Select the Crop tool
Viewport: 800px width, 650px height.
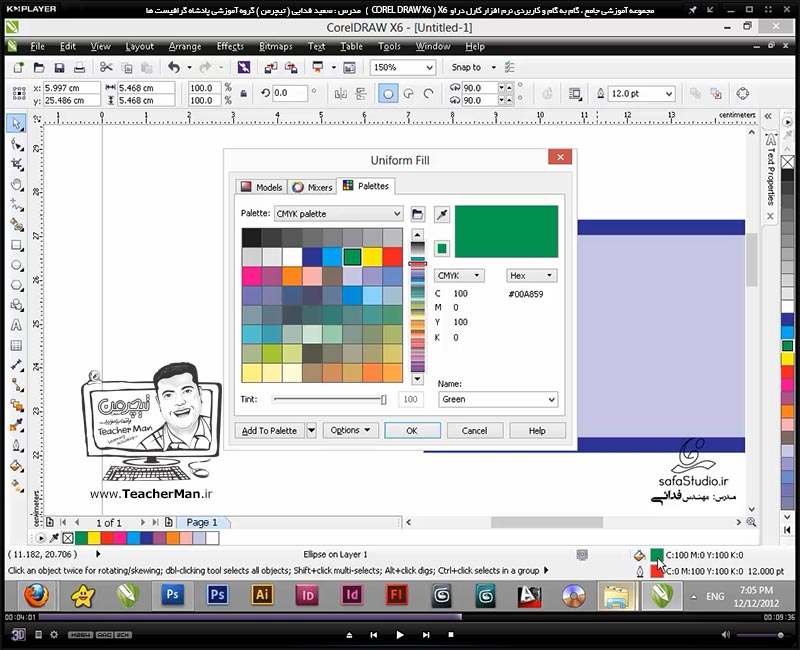tap(16, 164)
